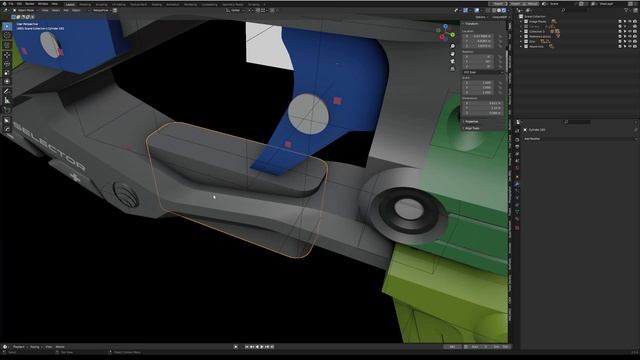Image resolution: width=640 pixels, height=360 pixels.
Task: Switch to the Shading workspace tab
Action: [x=157, y=4]
